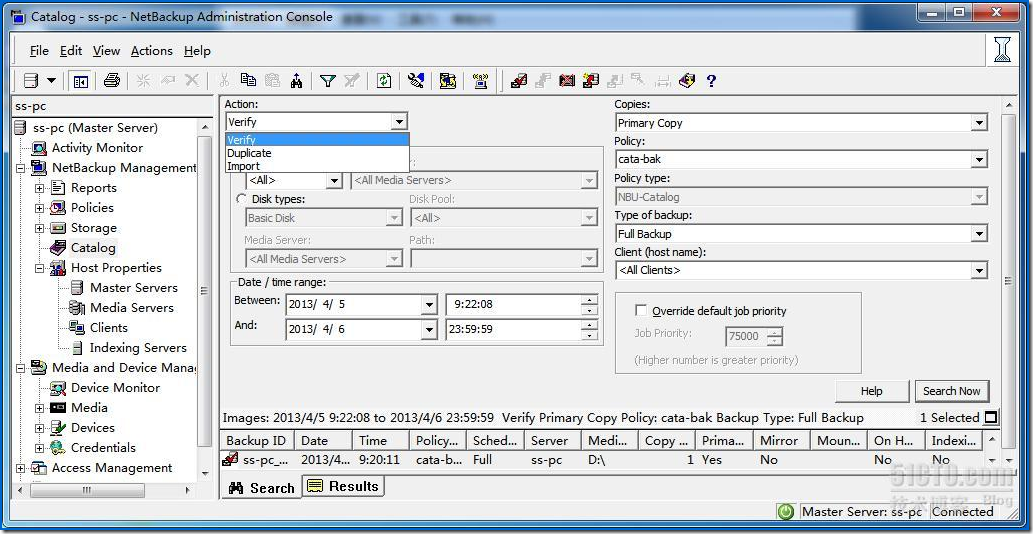Image resolution: width=1033 pixels, height=534 pixels.
Task: Open the Client host name dropdown
Action: [979, 271]
